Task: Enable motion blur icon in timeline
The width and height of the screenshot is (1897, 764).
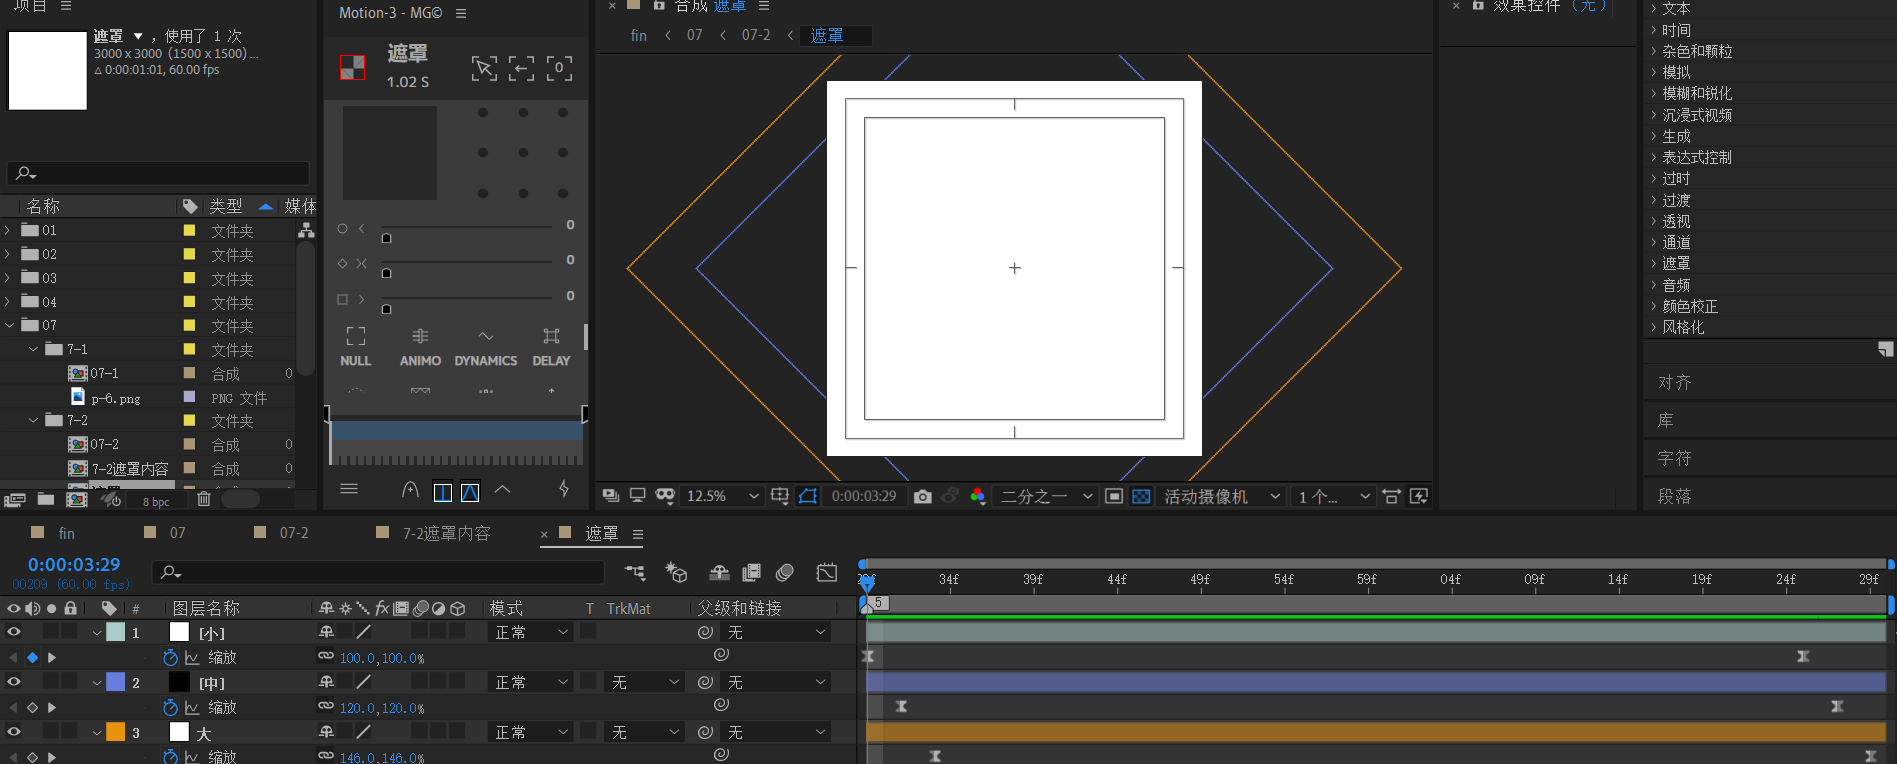Action: tap(785, 572)
